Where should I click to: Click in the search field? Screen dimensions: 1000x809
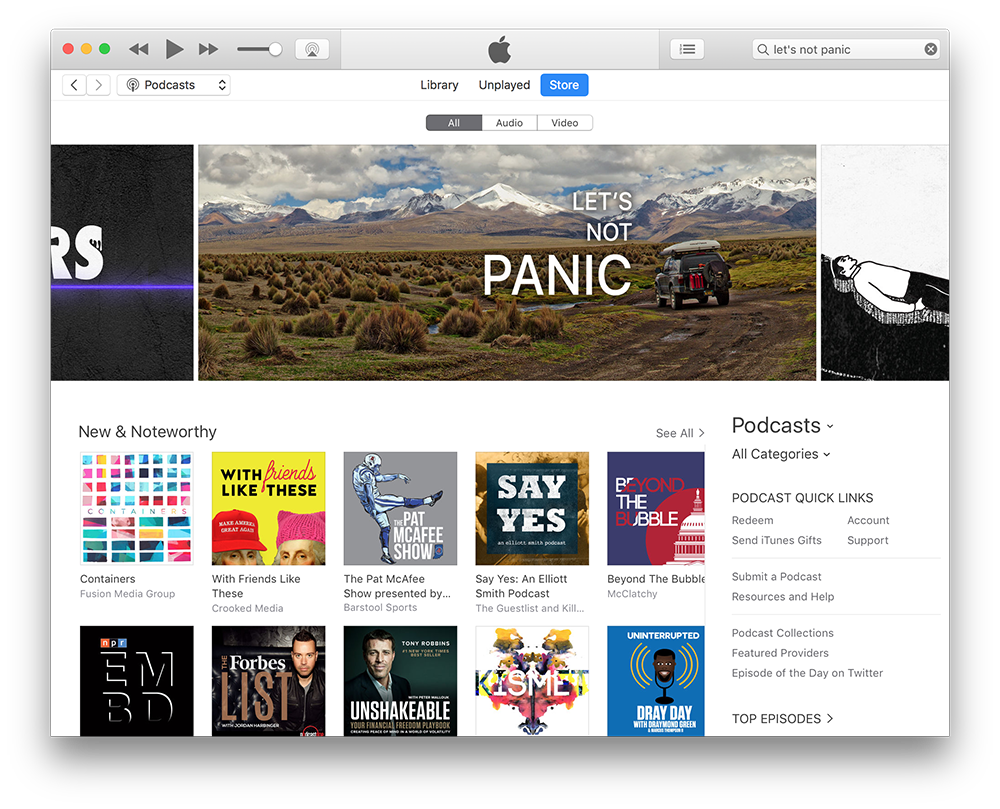(x=846, y=49)
